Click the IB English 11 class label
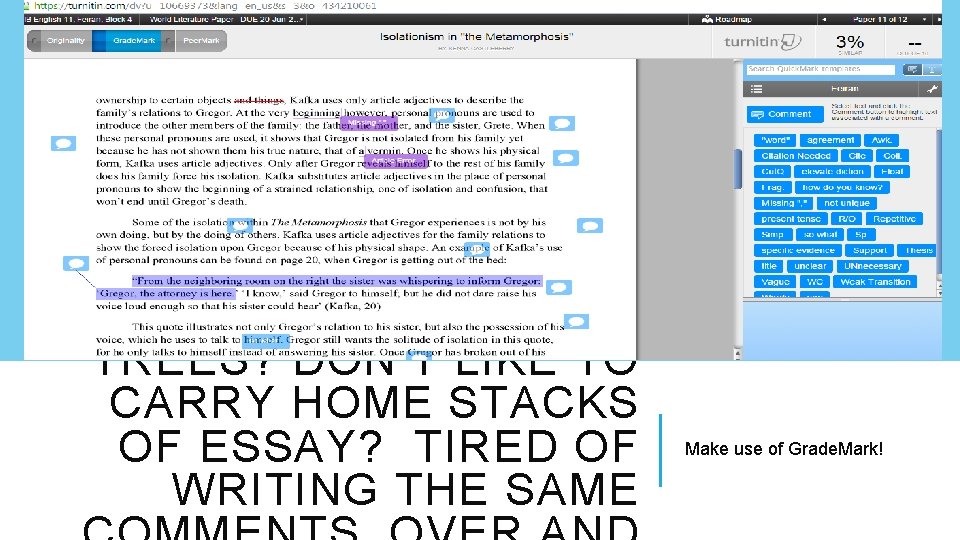The height and width of the screenshot is (540, 960). 78,20
